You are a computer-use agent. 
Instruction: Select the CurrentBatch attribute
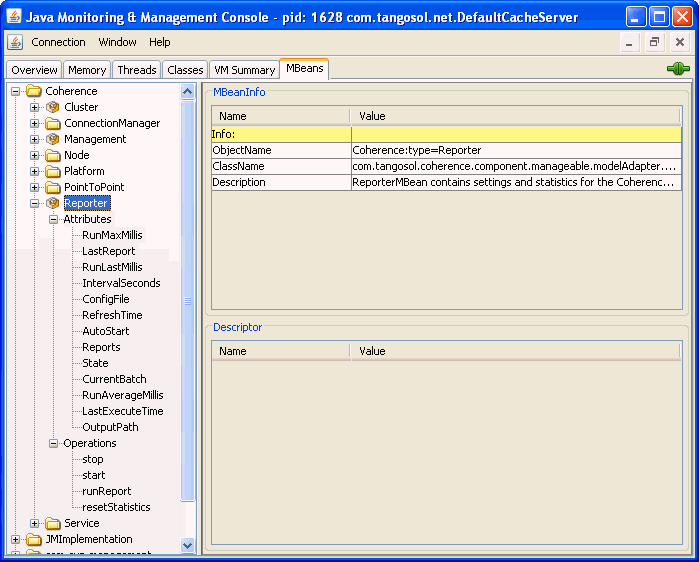coord(114,379)
